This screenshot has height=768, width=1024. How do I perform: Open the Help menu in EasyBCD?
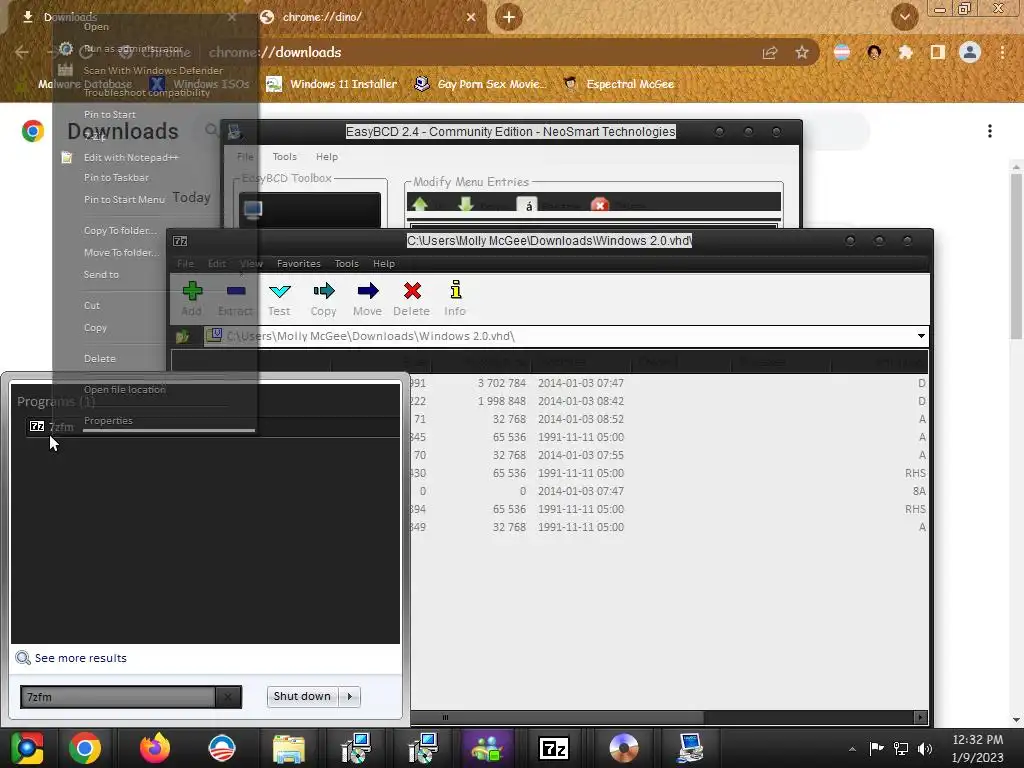[x=327, y=157]
